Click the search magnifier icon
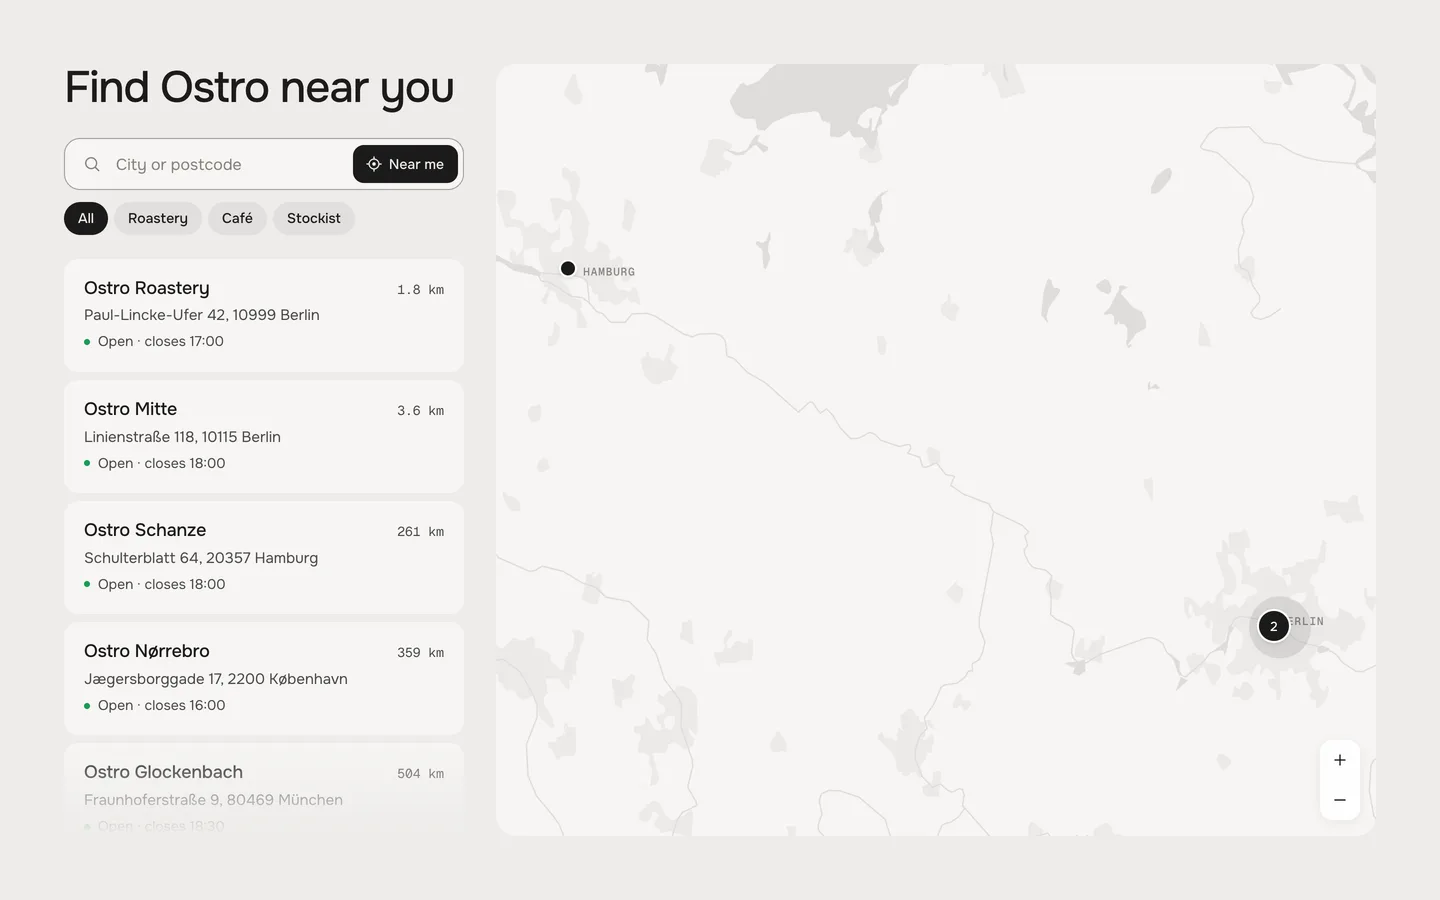The width and height of the screenshot is (1440, 900). click(92, 164)
